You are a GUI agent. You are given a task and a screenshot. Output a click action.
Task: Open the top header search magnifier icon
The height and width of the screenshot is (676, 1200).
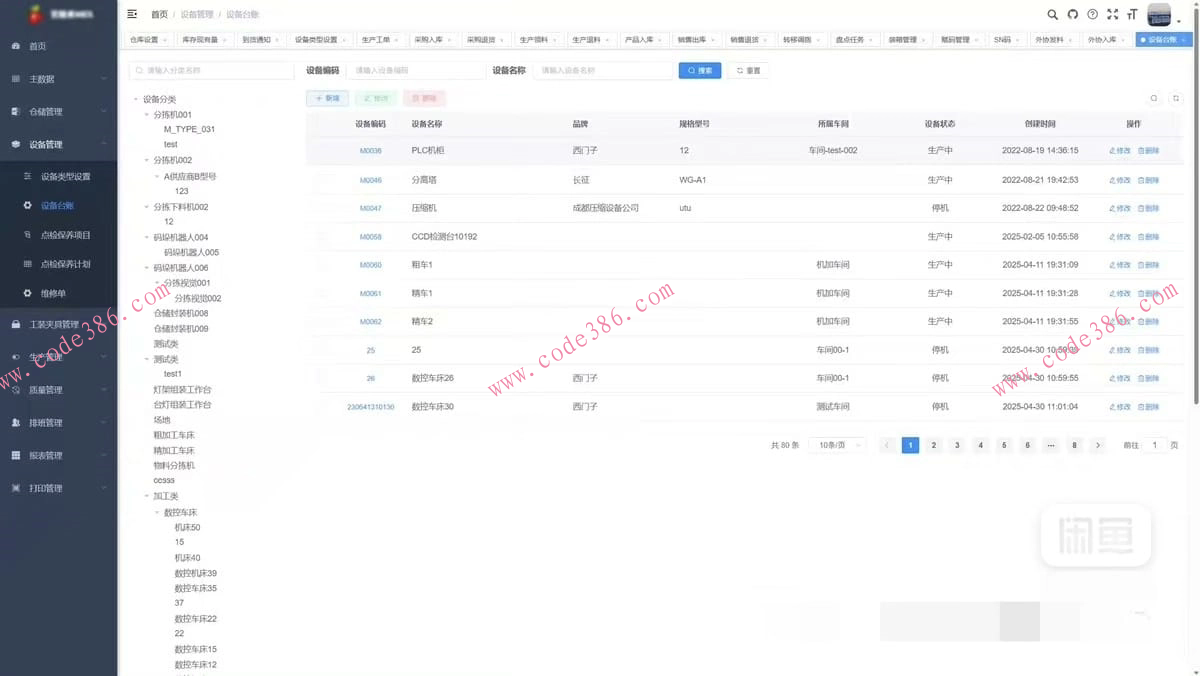(x=1052, y=15)
